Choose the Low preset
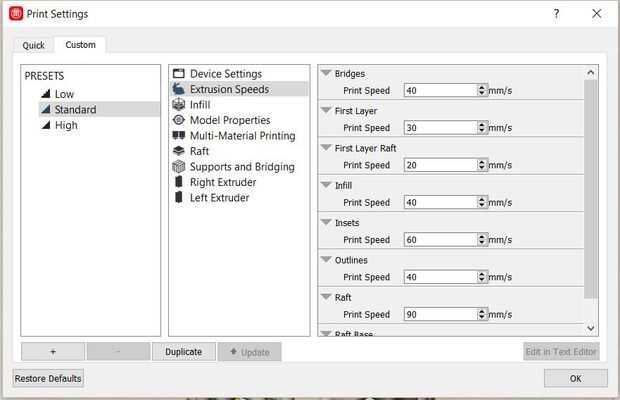620x400 pixels. pos(64,94)
